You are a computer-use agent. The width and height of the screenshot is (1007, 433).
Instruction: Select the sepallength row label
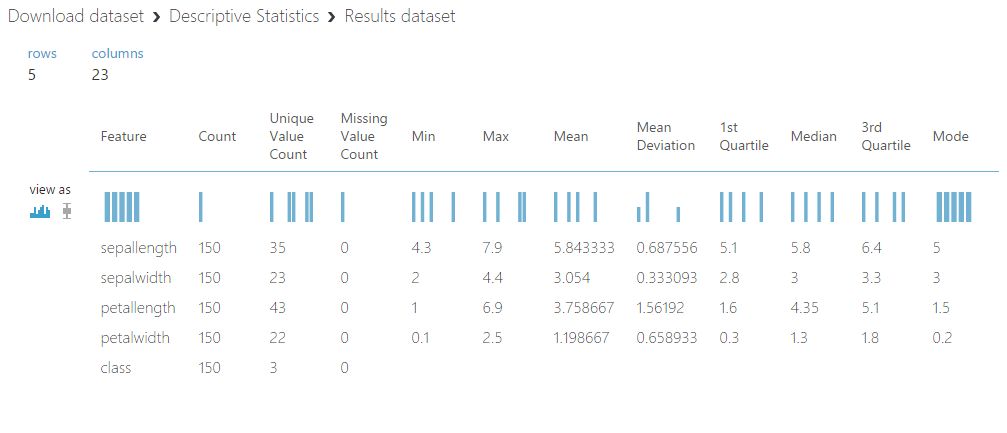pyautogui.click(x=138, y=248)
